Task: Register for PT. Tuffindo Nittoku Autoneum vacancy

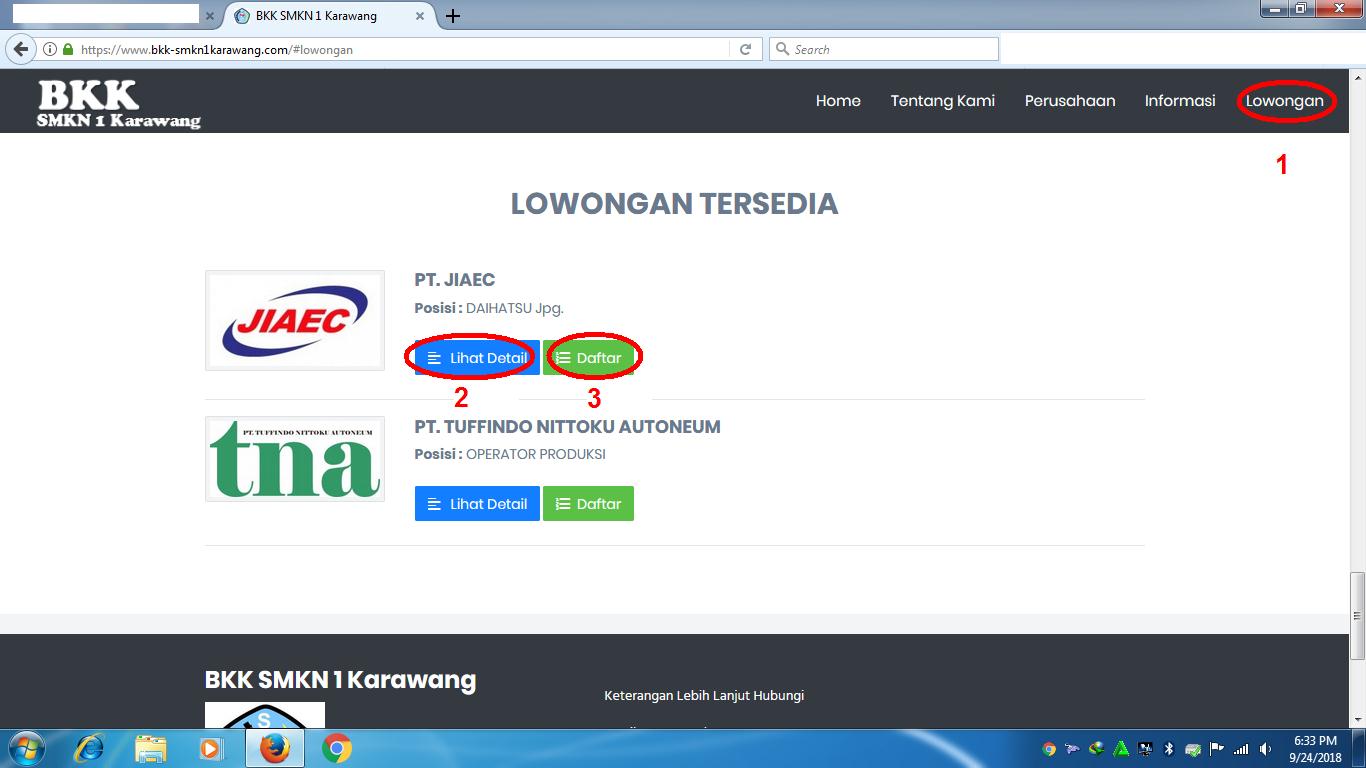Action: pos(588,504)
